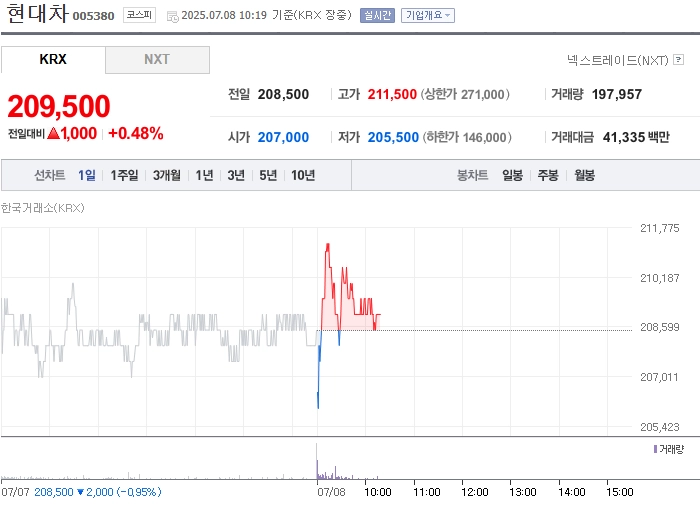This screenshot has height=515, width=700.
Task: Select the 1년 line chart period
Action: coord(204,175)
